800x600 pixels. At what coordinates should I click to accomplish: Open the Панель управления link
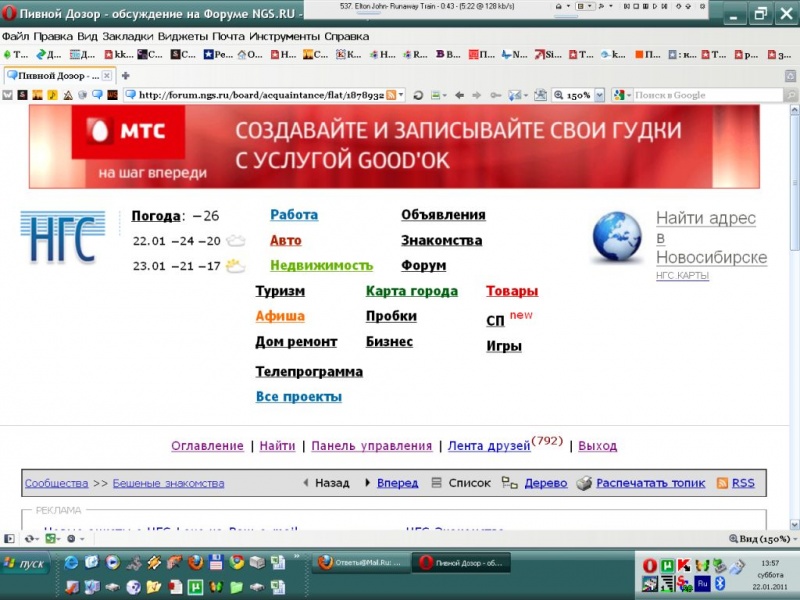pos(371,446)
